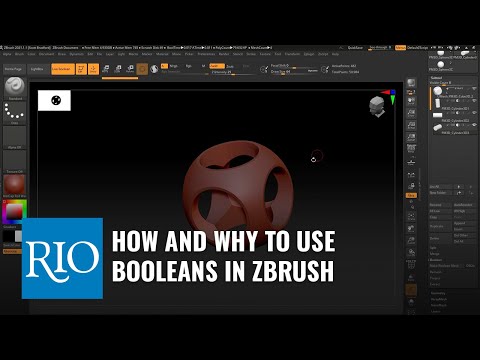Open the Transform menu
The width and height of the screenshot is (480, 360).
pyautogui.click(x=292, y=54)
